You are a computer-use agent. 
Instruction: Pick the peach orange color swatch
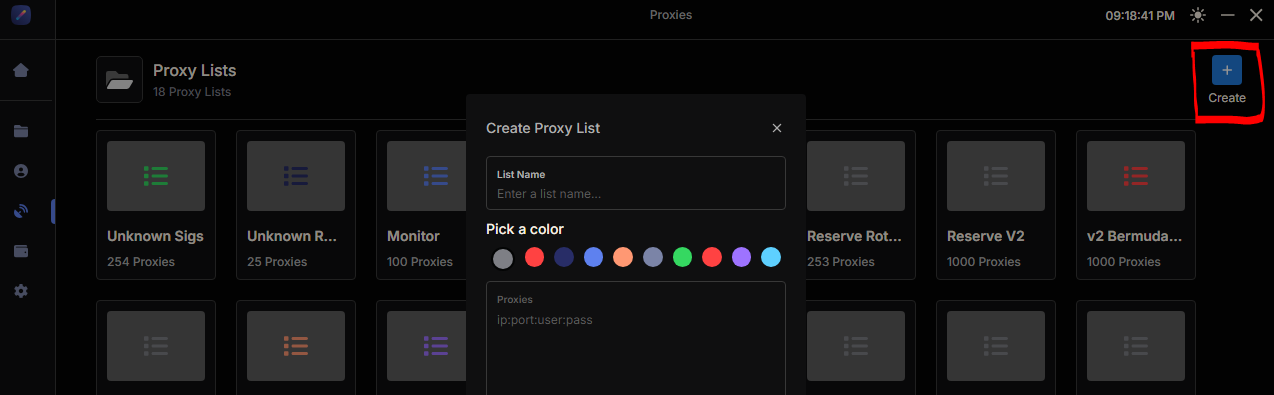tap(623, 258)
